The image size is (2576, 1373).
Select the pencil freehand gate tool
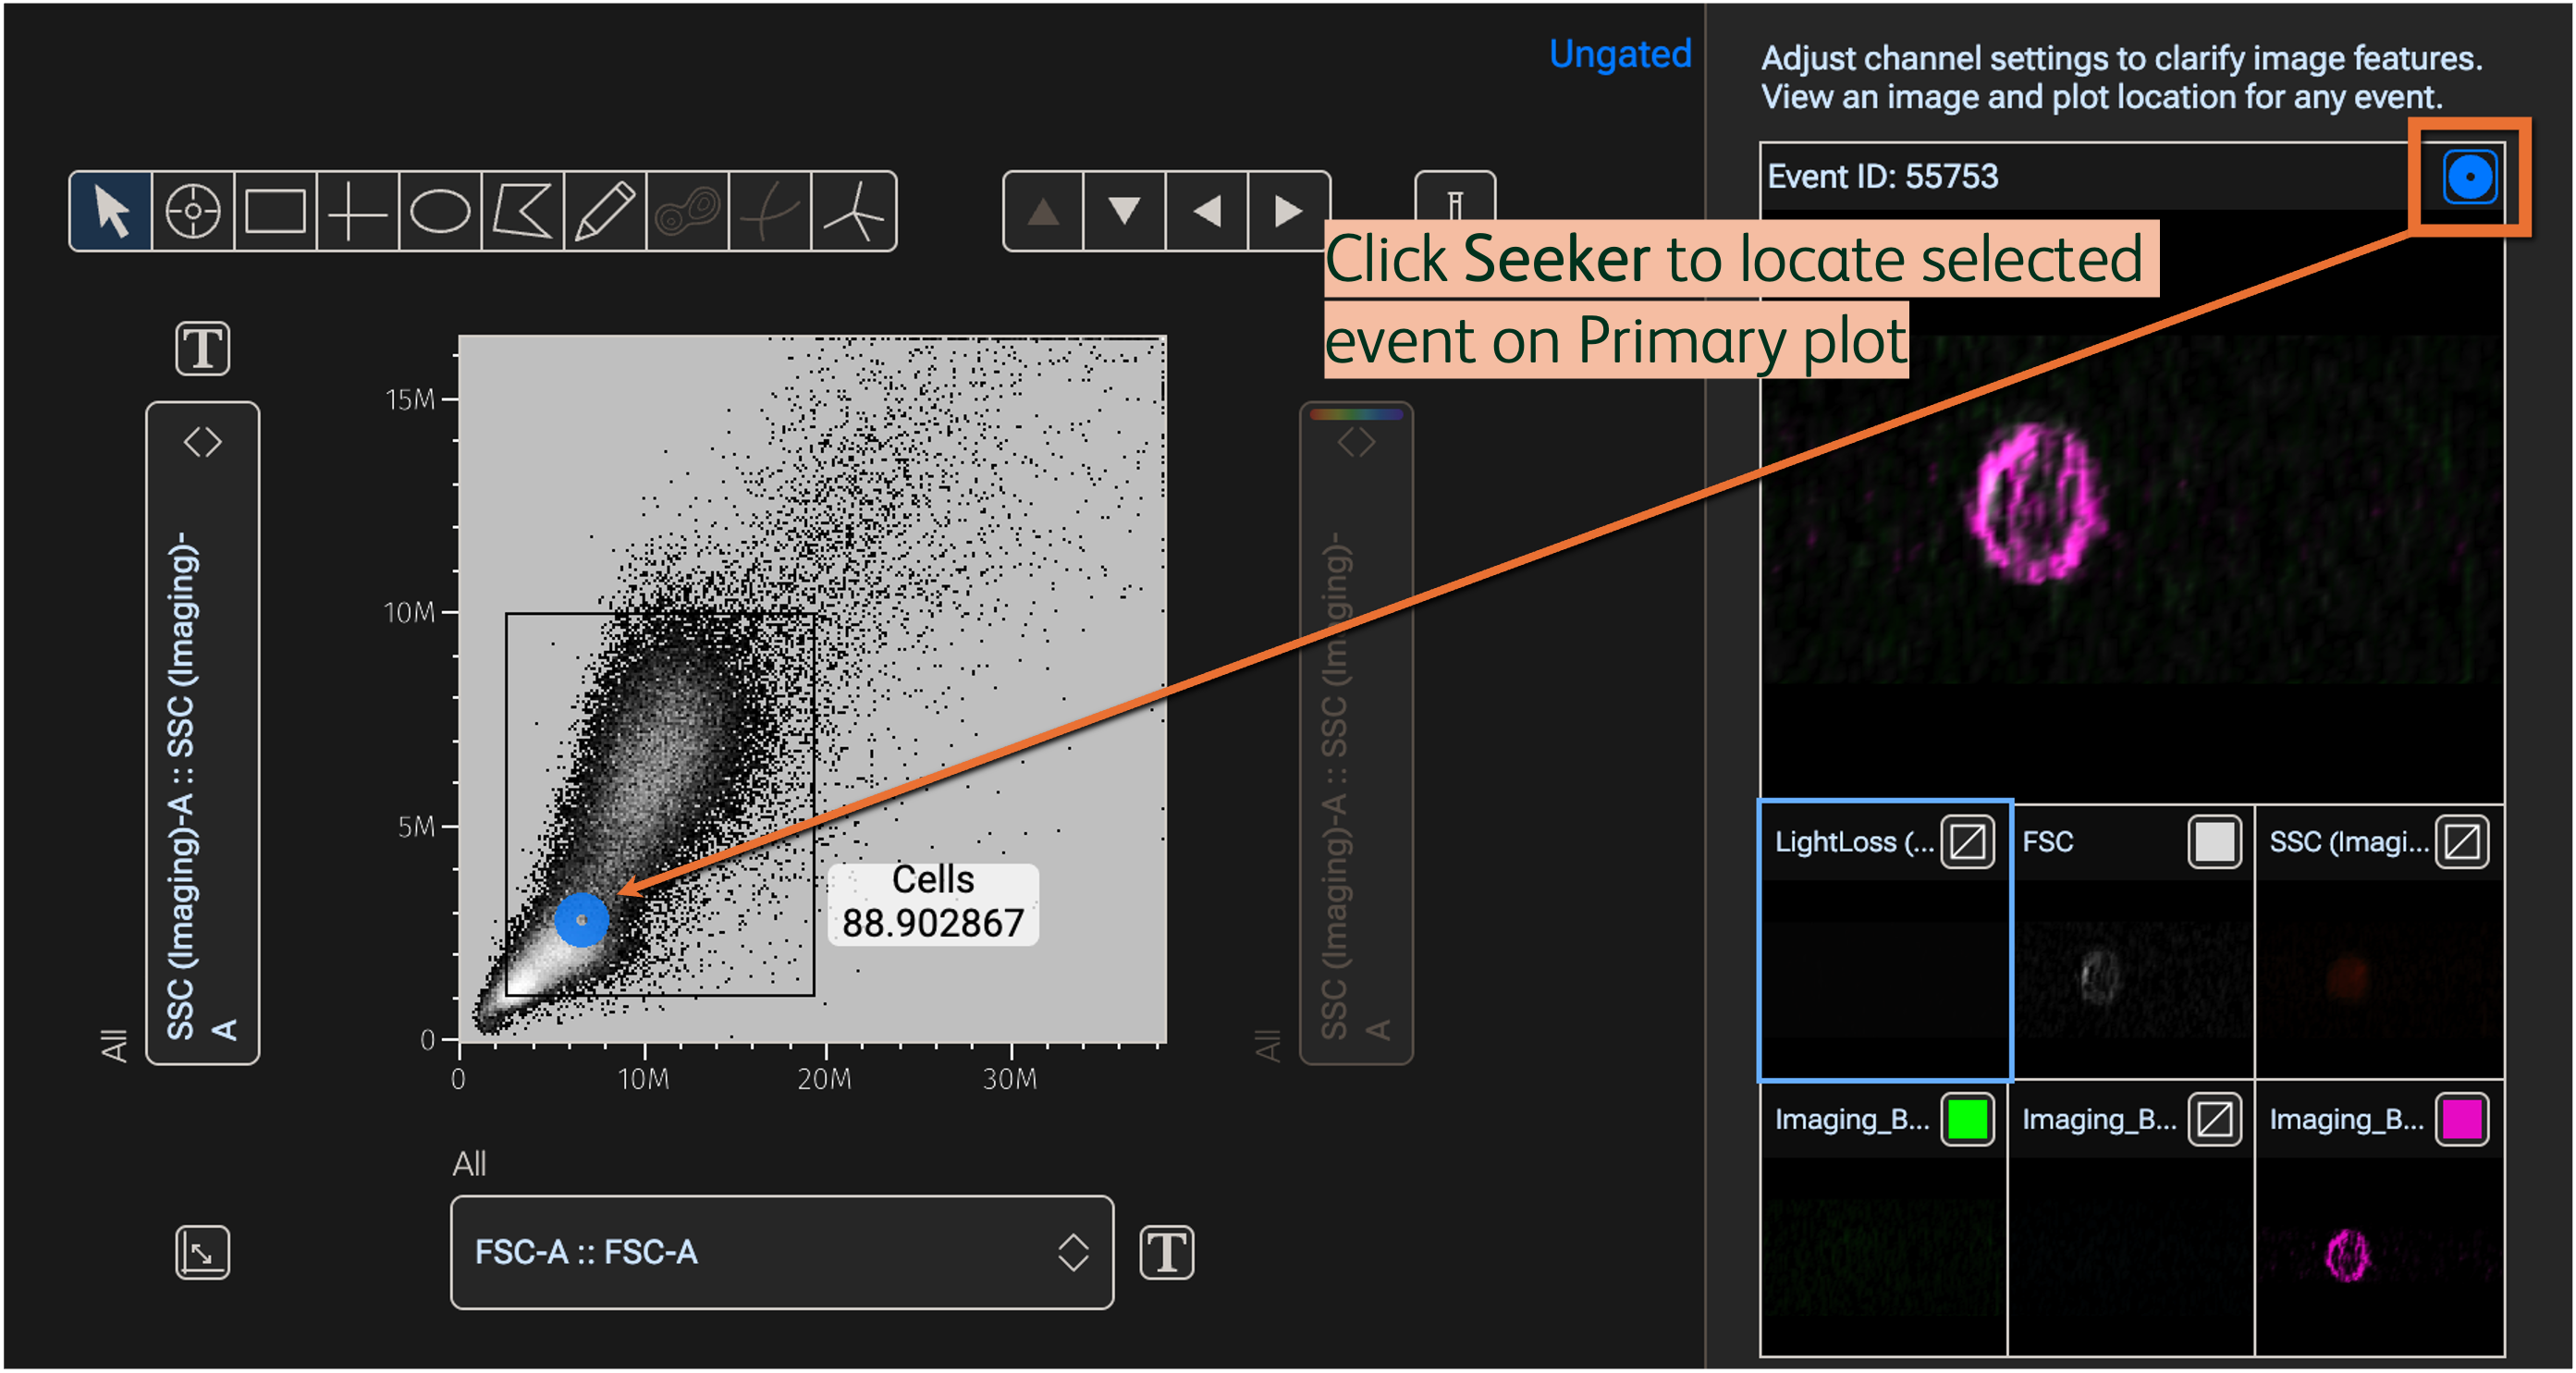coord(605,211)
